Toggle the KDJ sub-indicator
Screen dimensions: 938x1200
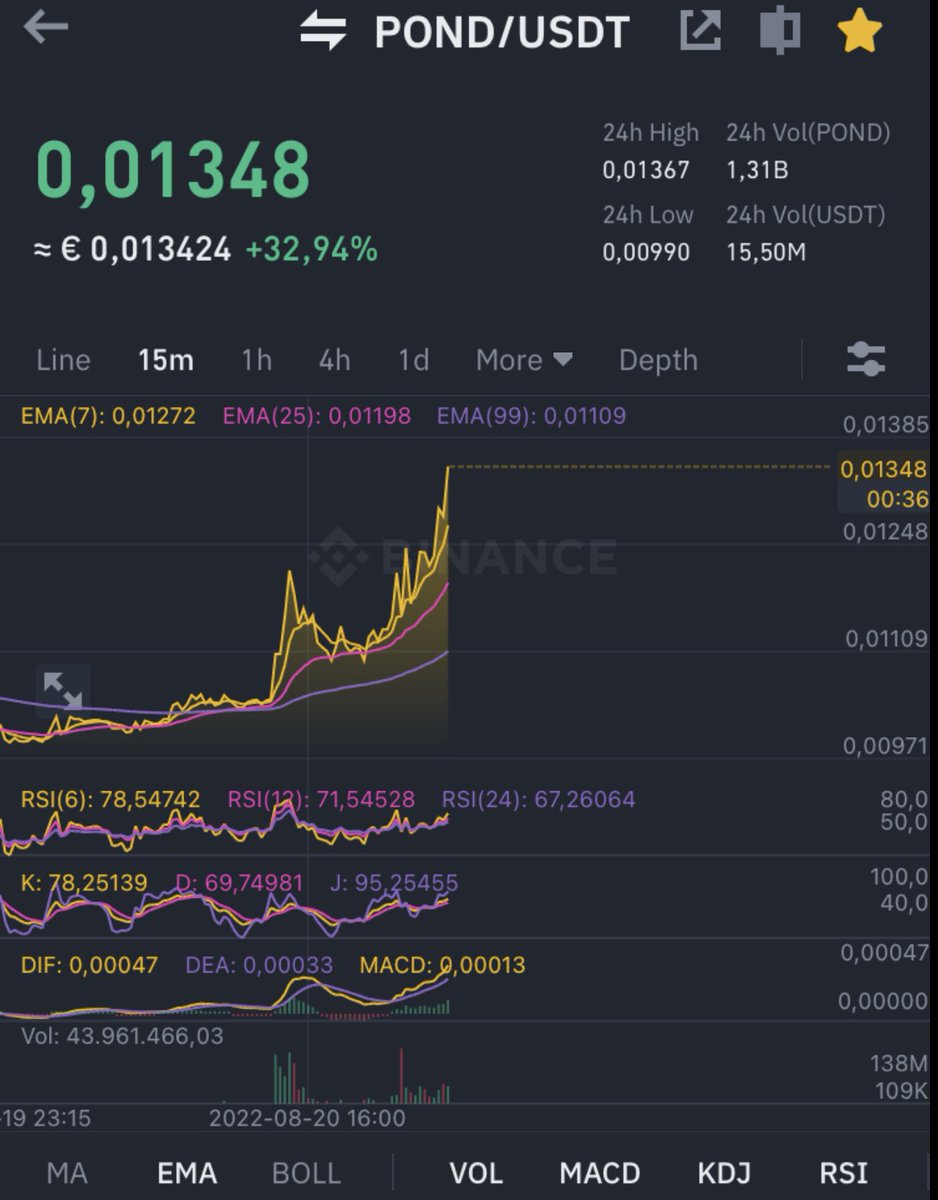point(724,1173)
